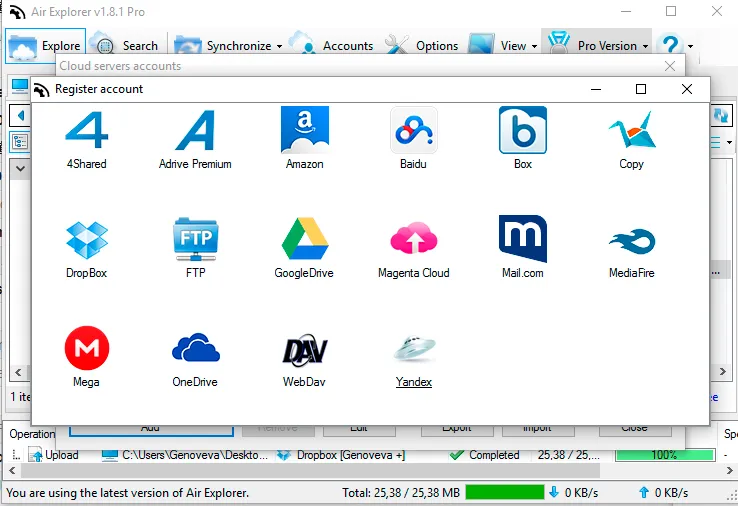738x506 pixels.
Task: Select the Mega account icon
Action: (87, 348)
